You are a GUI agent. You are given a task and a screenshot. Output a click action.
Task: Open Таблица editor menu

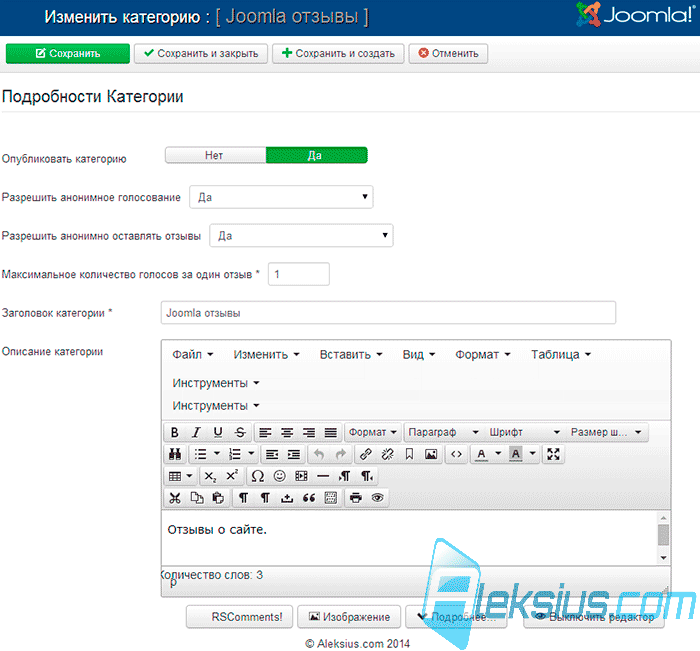(561, 355)
